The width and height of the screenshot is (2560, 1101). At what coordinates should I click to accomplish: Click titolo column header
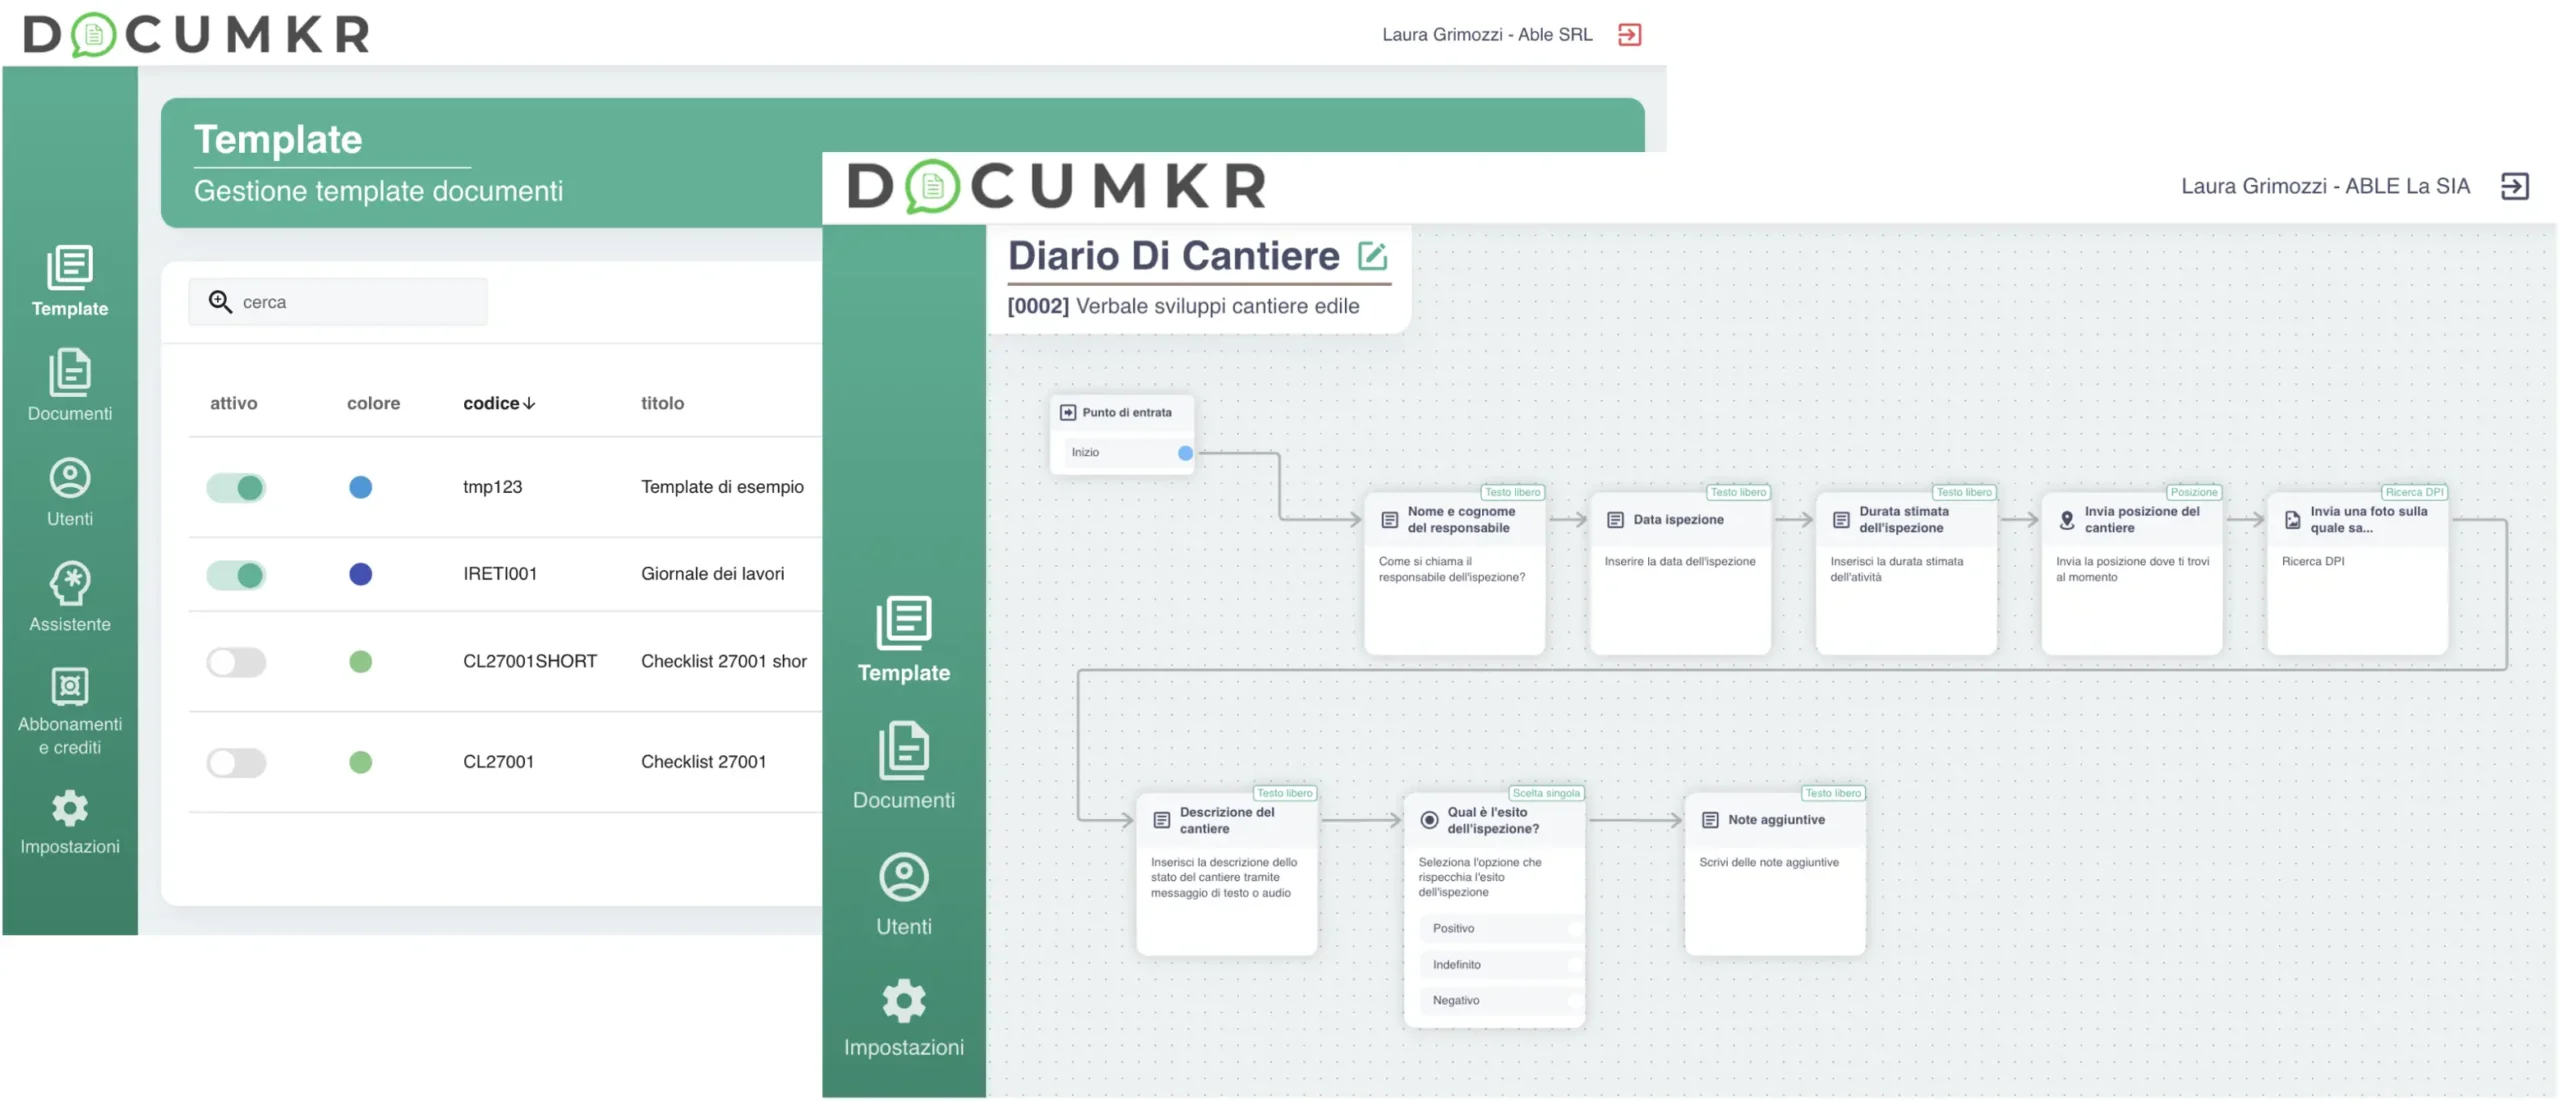(x=662, y=403)
